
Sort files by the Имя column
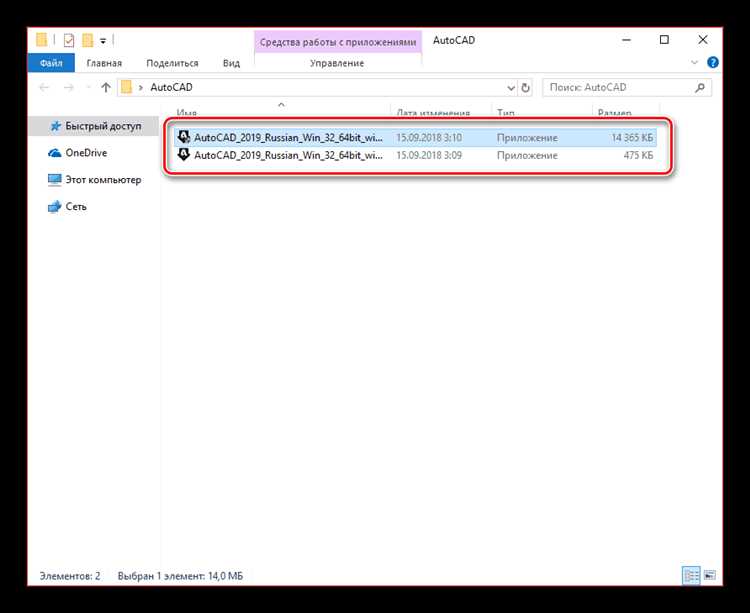[x=187, y=113]
